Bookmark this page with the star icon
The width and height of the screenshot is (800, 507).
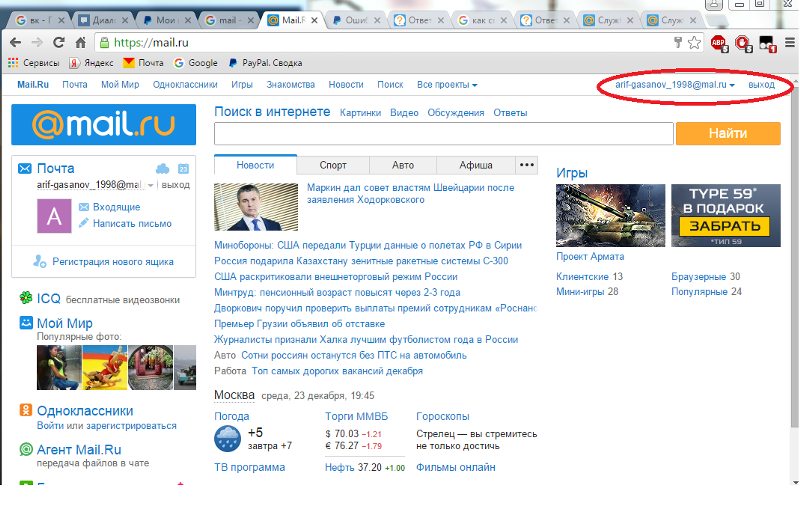[694, 42]
